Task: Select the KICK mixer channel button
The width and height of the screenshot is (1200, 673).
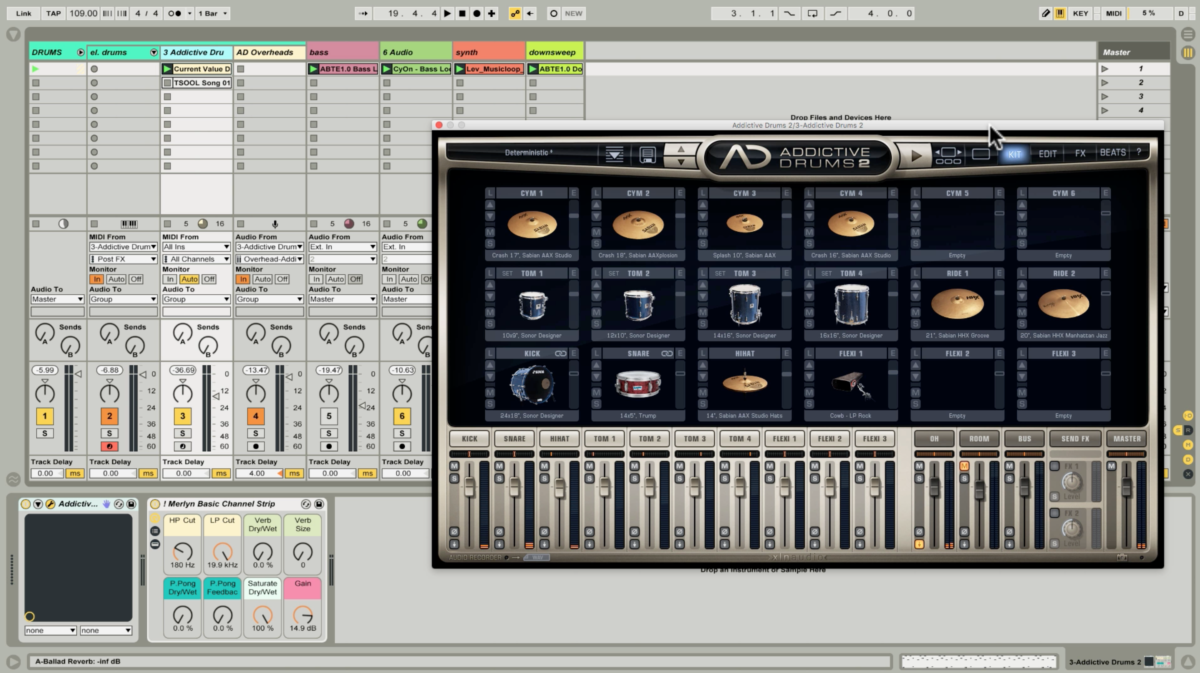Action: pyautogui.click(x=469, y=438)
